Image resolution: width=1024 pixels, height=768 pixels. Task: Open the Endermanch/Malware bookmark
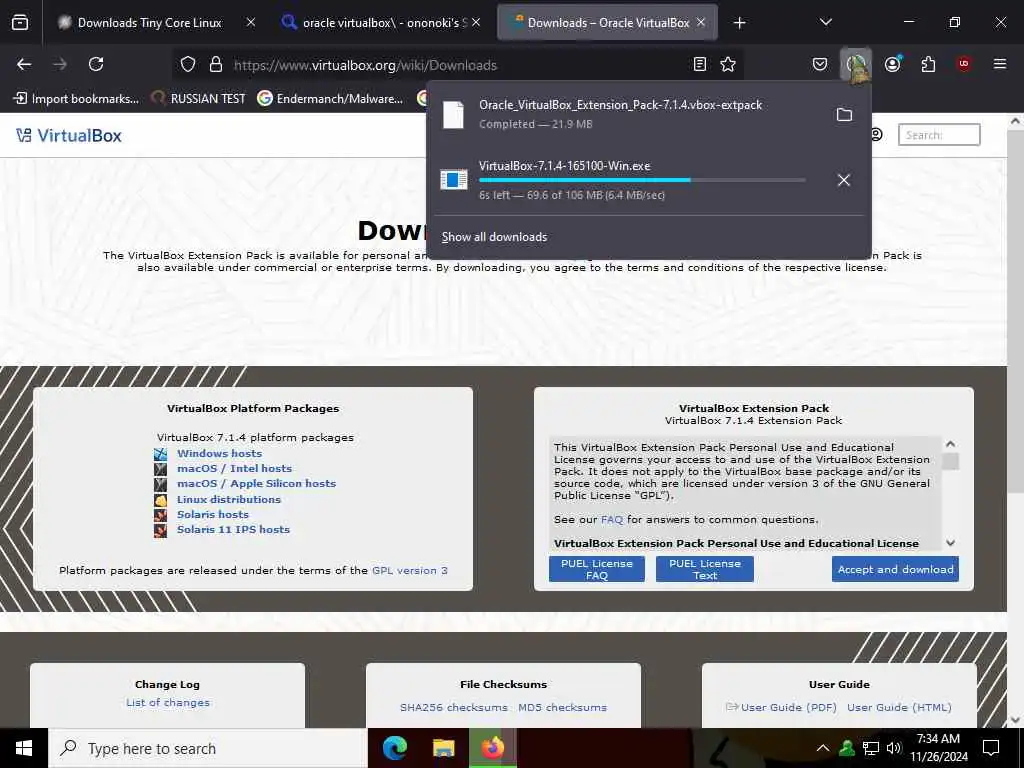point(330,99)
